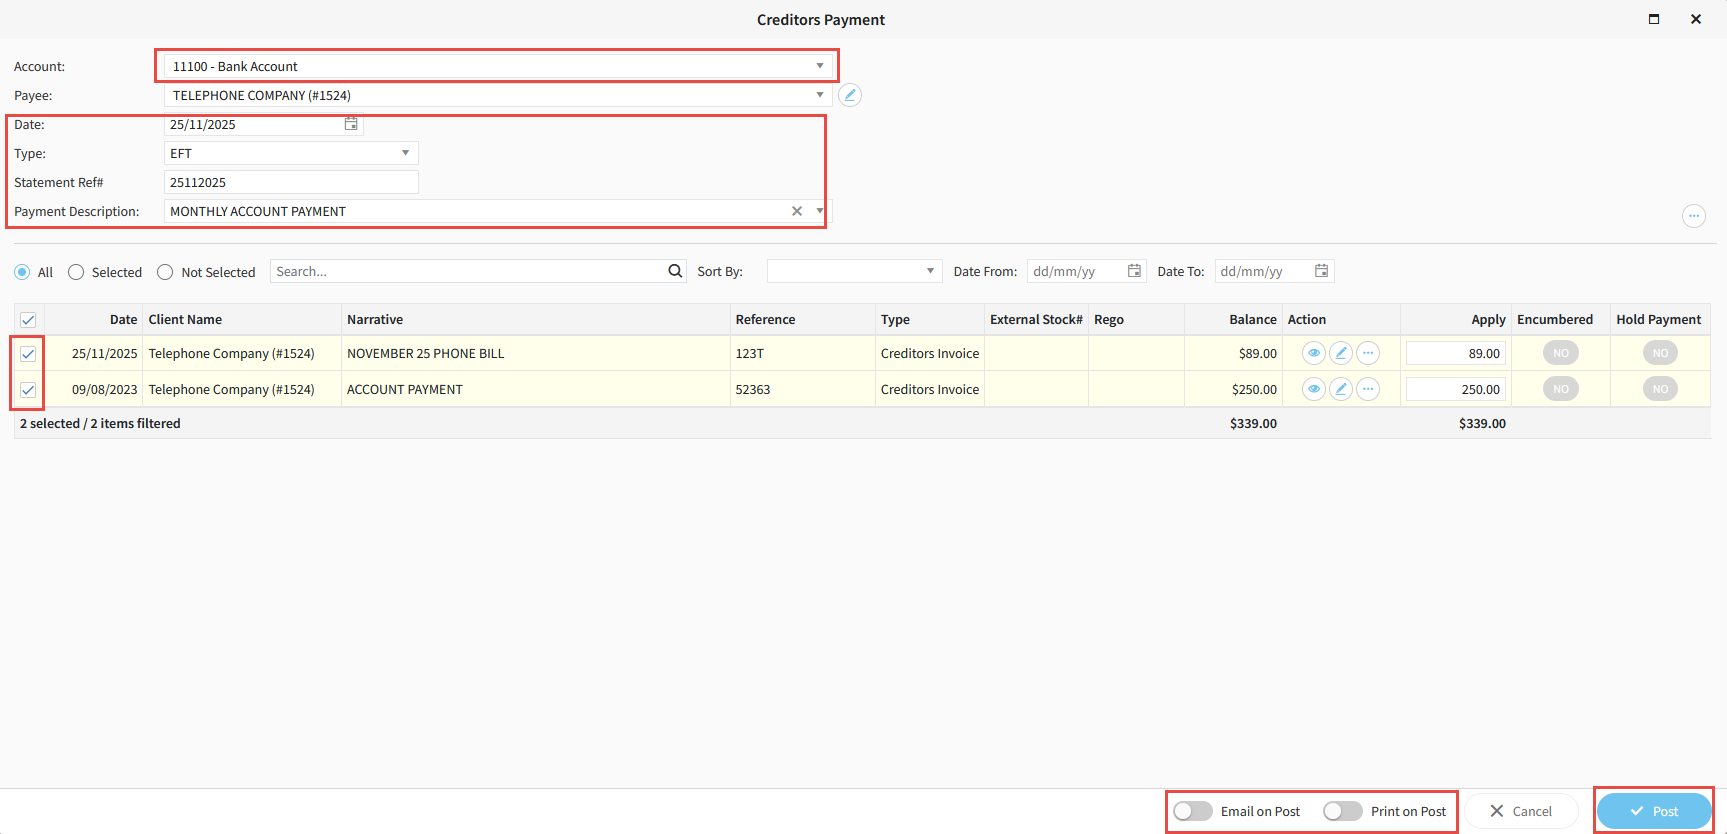Screen dimensions: 1727x834
Task: Open the Type dropdown showing EFT
Action: pyautogui.click(x=405, y=153)
